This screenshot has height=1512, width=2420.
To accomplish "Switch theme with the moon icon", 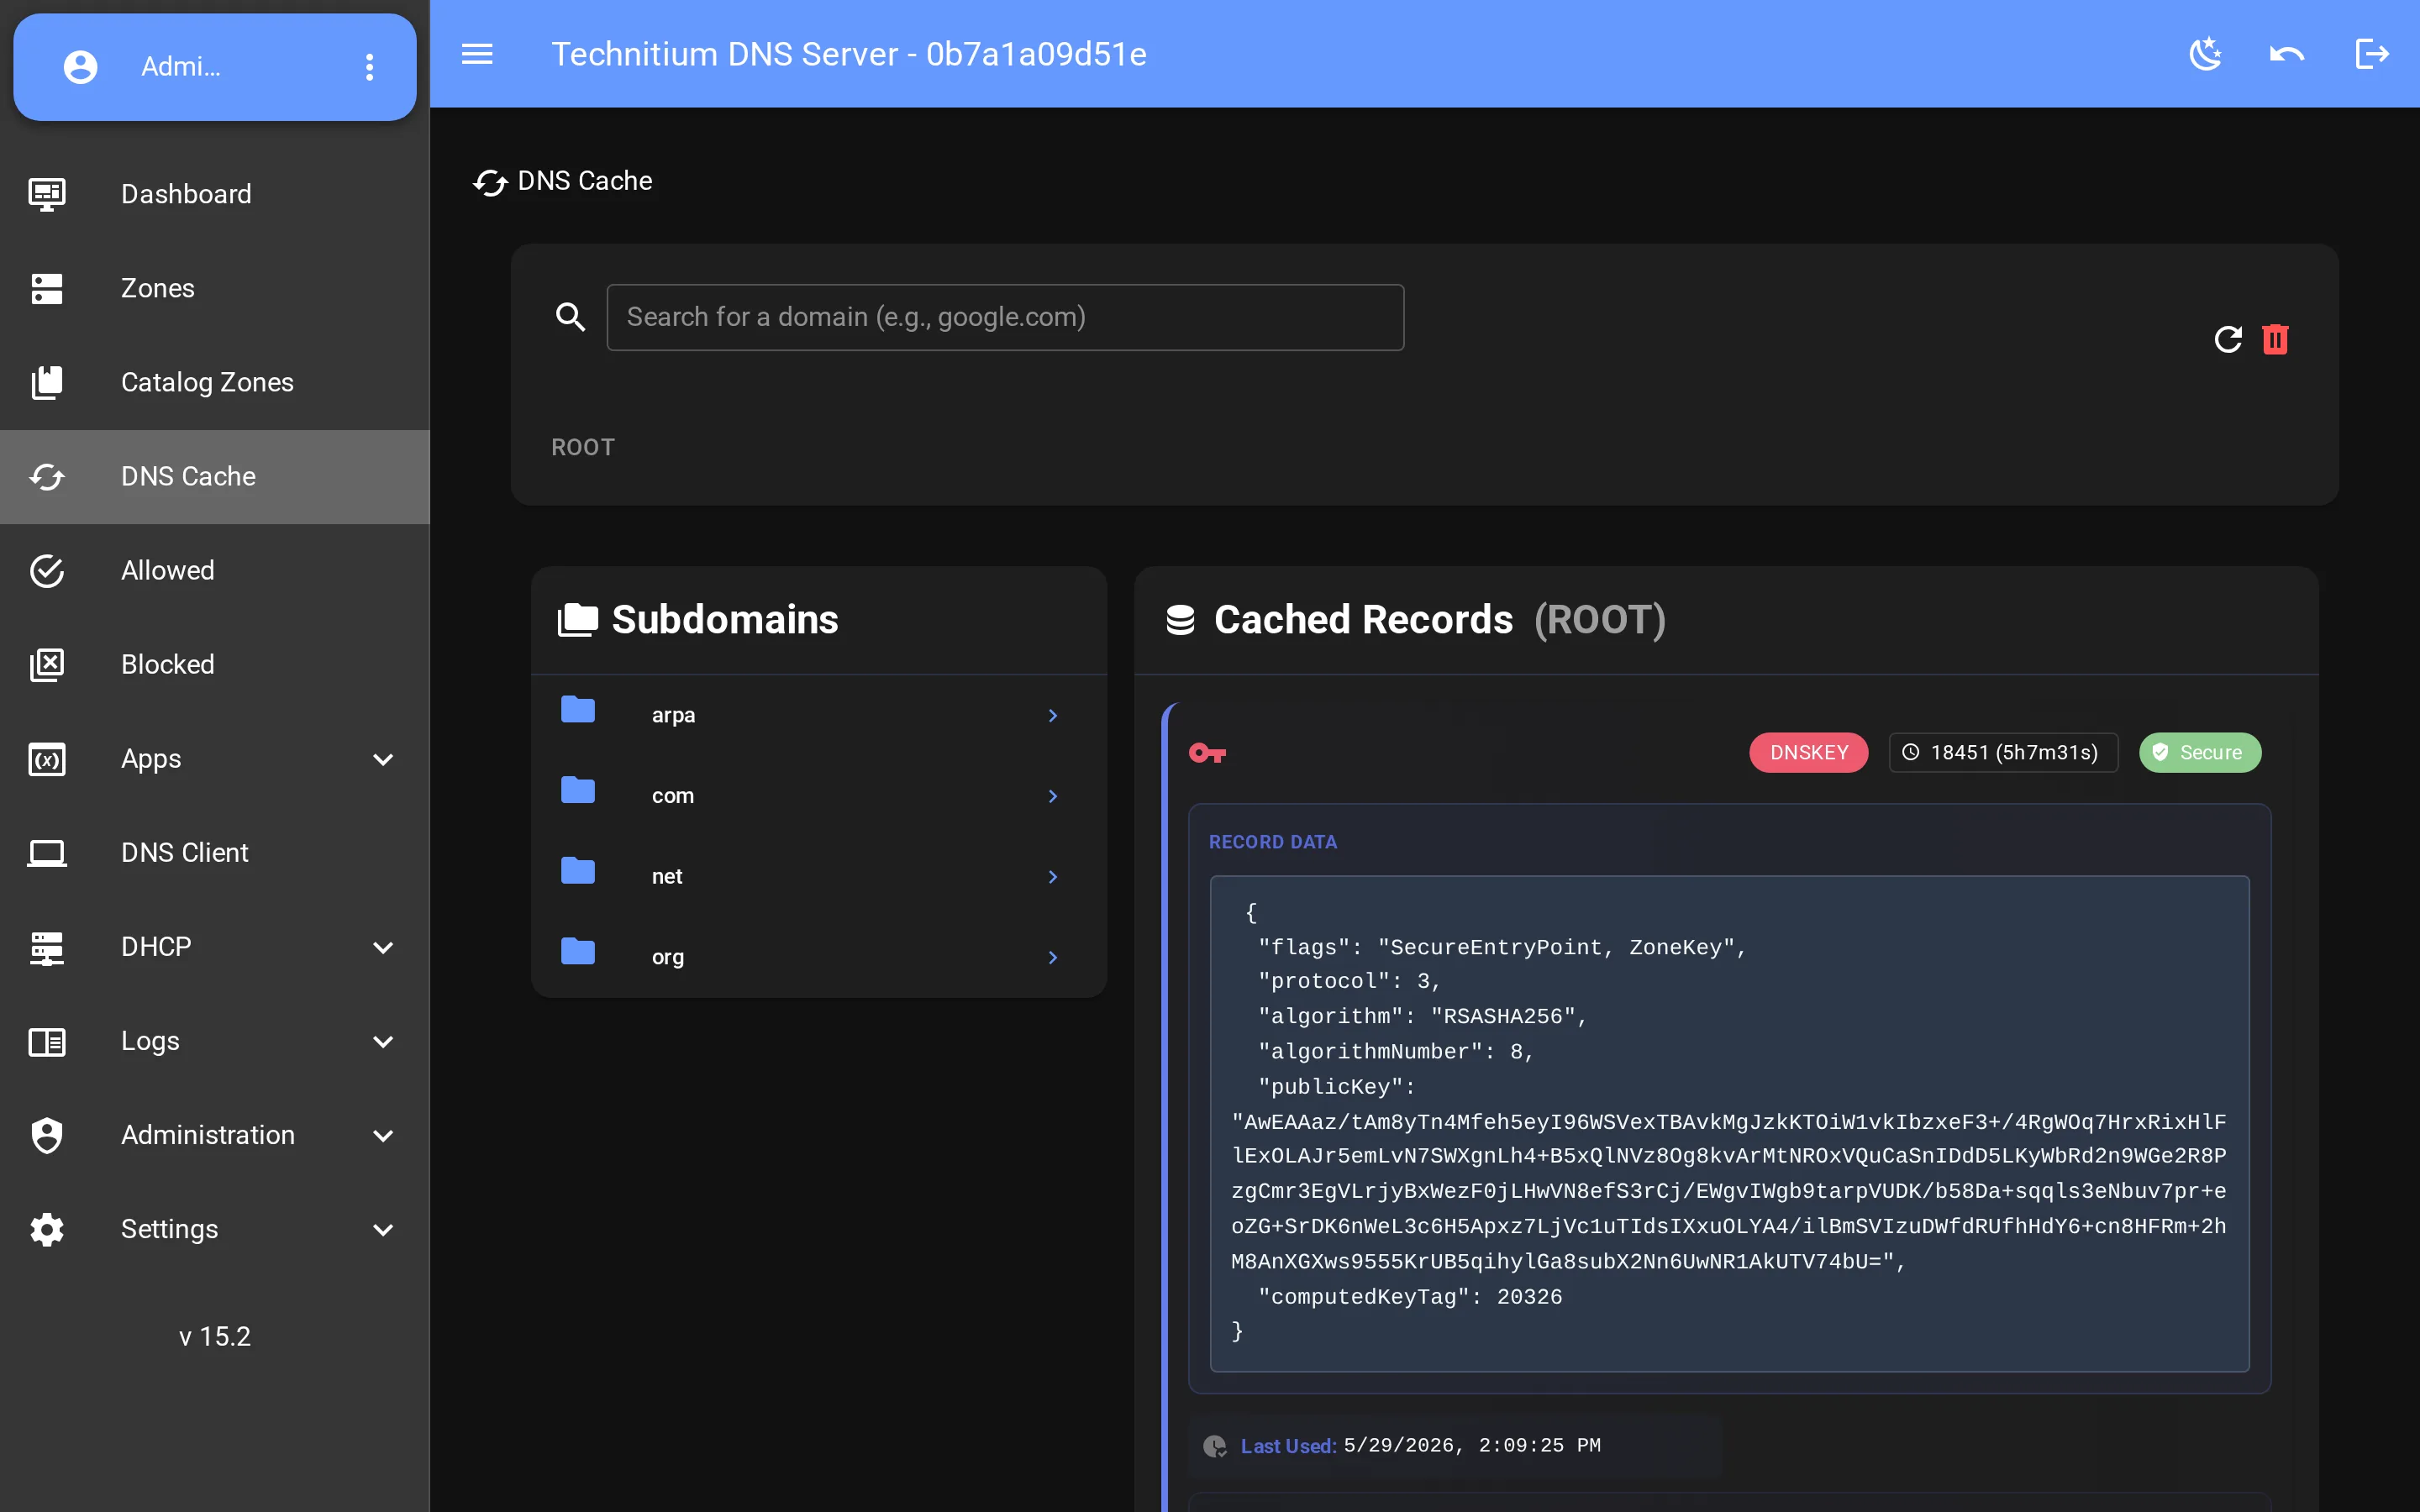I will [2205, 54].
